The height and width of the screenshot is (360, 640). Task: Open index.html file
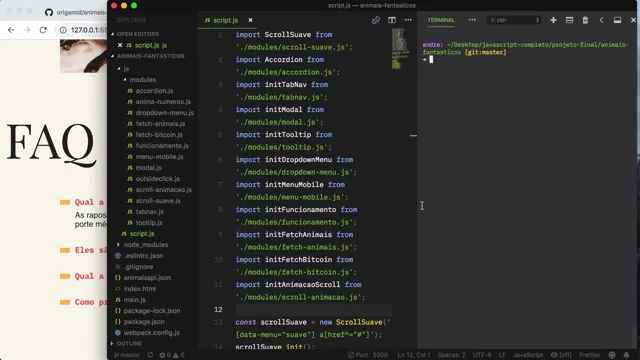pyautogui.click(x=136, y=289)
